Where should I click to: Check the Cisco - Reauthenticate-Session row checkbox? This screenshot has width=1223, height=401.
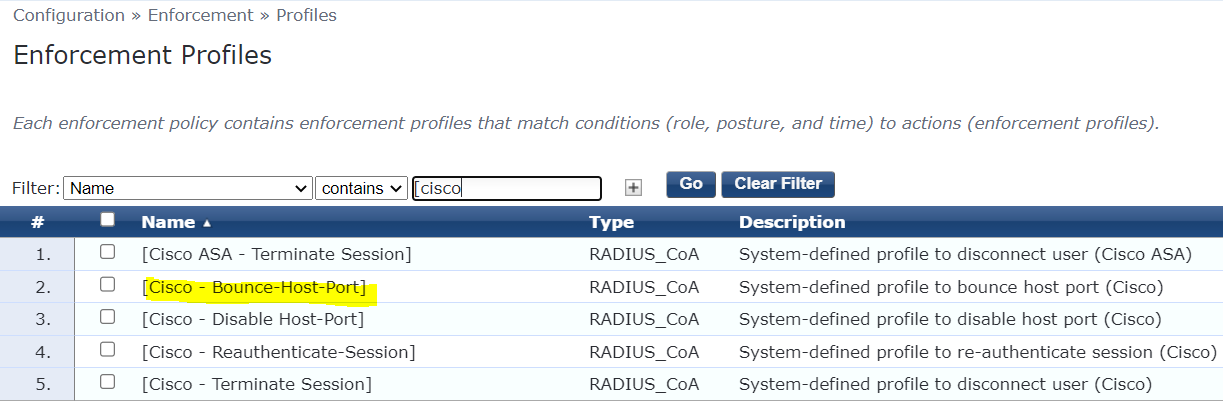(108, 350)
